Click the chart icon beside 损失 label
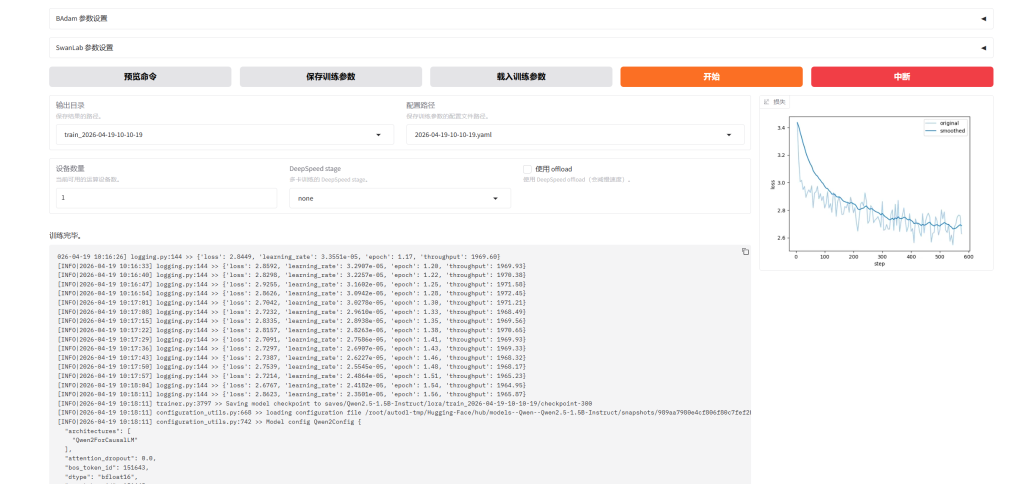Viewport: 1024px width, 484px height. (767, 102)
